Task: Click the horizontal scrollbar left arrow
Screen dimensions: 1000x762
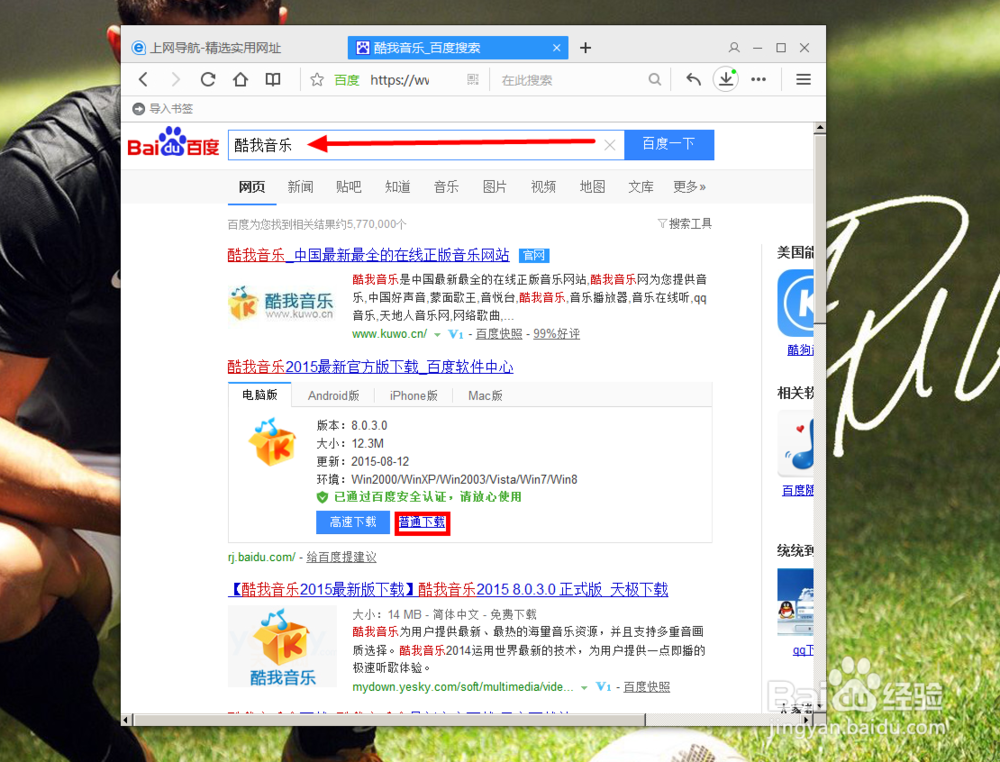Action: (126, 720)
